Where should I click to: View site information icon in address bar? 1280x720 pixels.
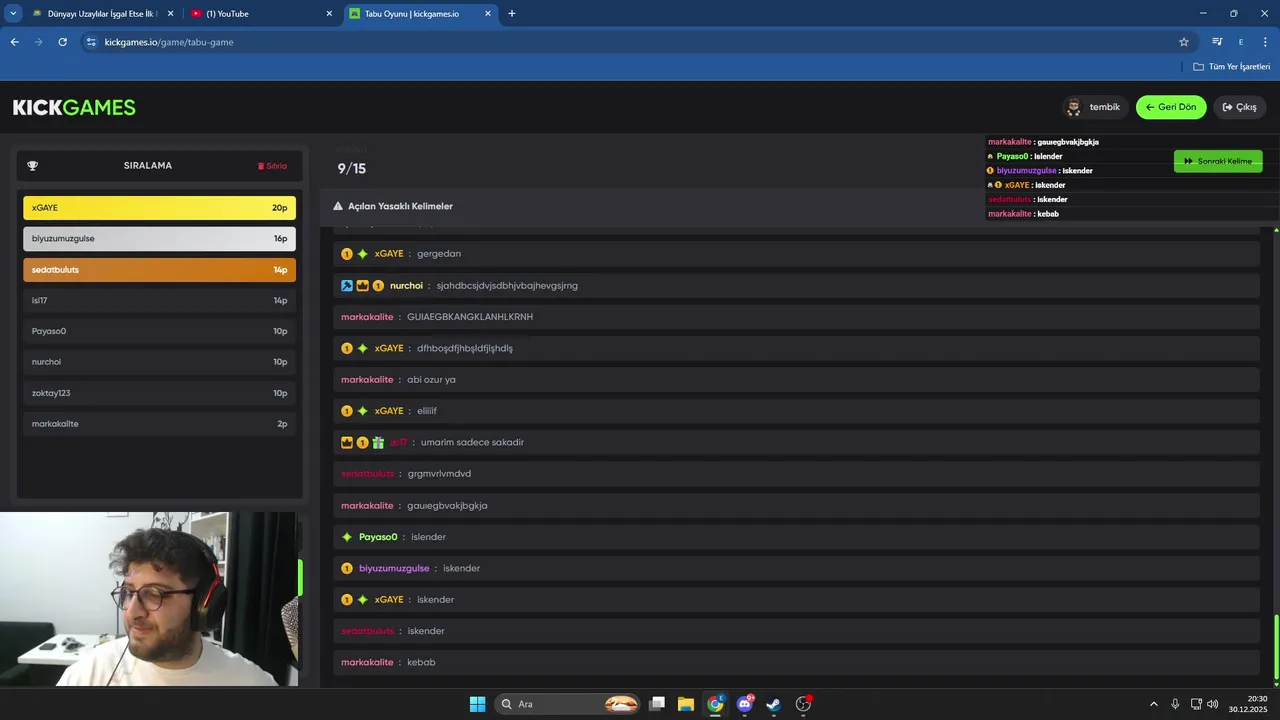click(x=91, y=42)
